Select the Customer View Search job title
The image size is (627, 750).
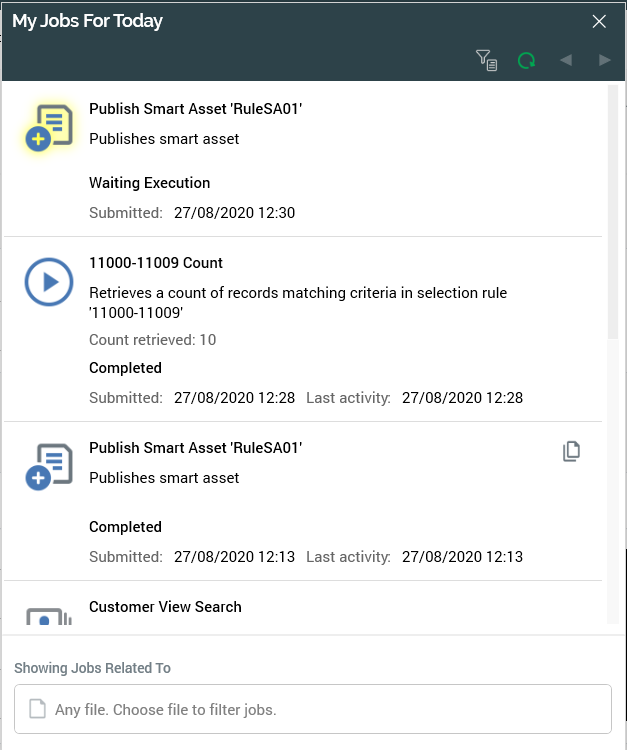165,607
